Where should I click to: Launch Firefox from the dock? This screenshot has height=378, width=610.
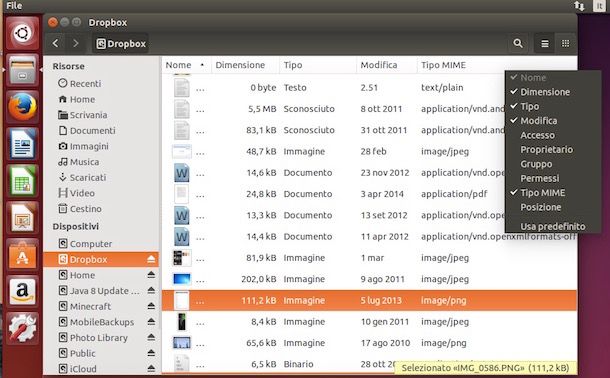pos(22,107)
